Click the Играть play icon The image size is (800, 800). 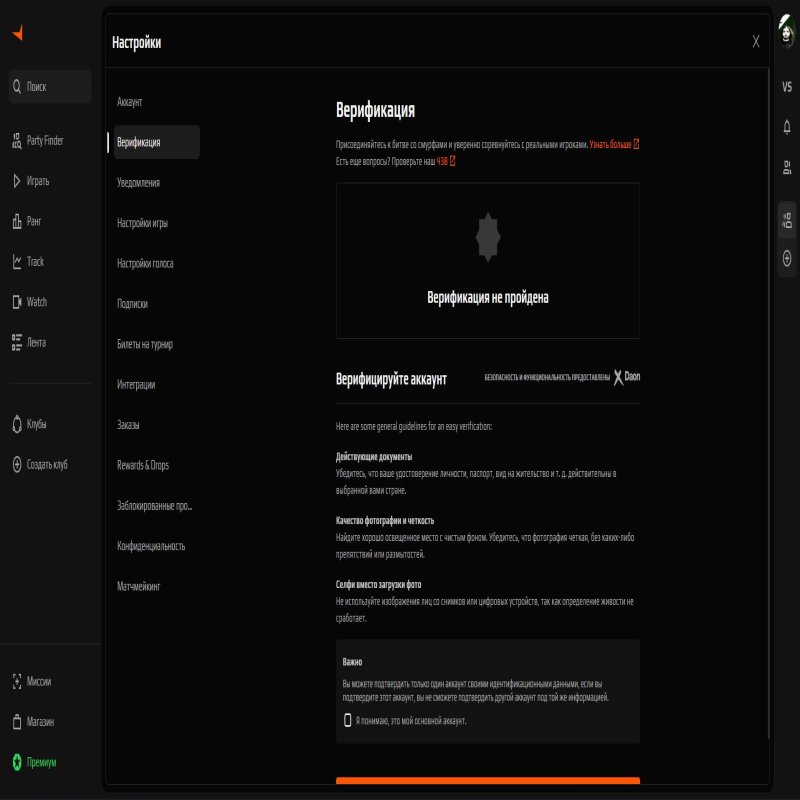coord(15,181)
